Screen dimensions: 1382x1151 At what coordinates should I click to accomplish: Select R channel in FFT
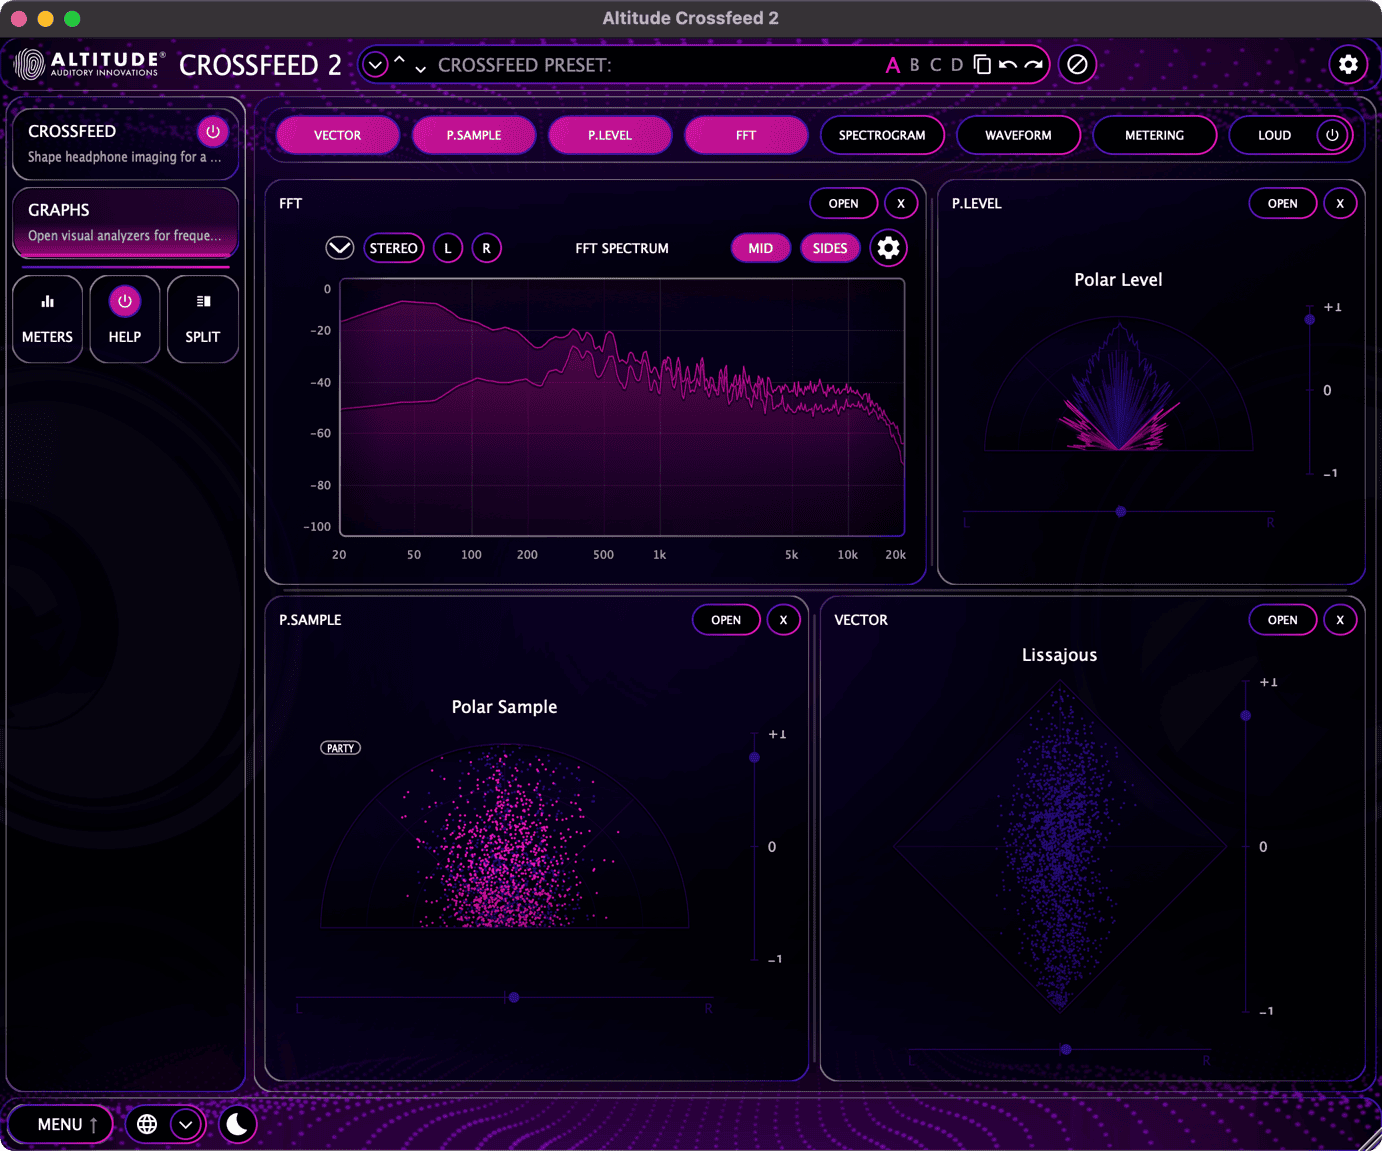point(487,248)
